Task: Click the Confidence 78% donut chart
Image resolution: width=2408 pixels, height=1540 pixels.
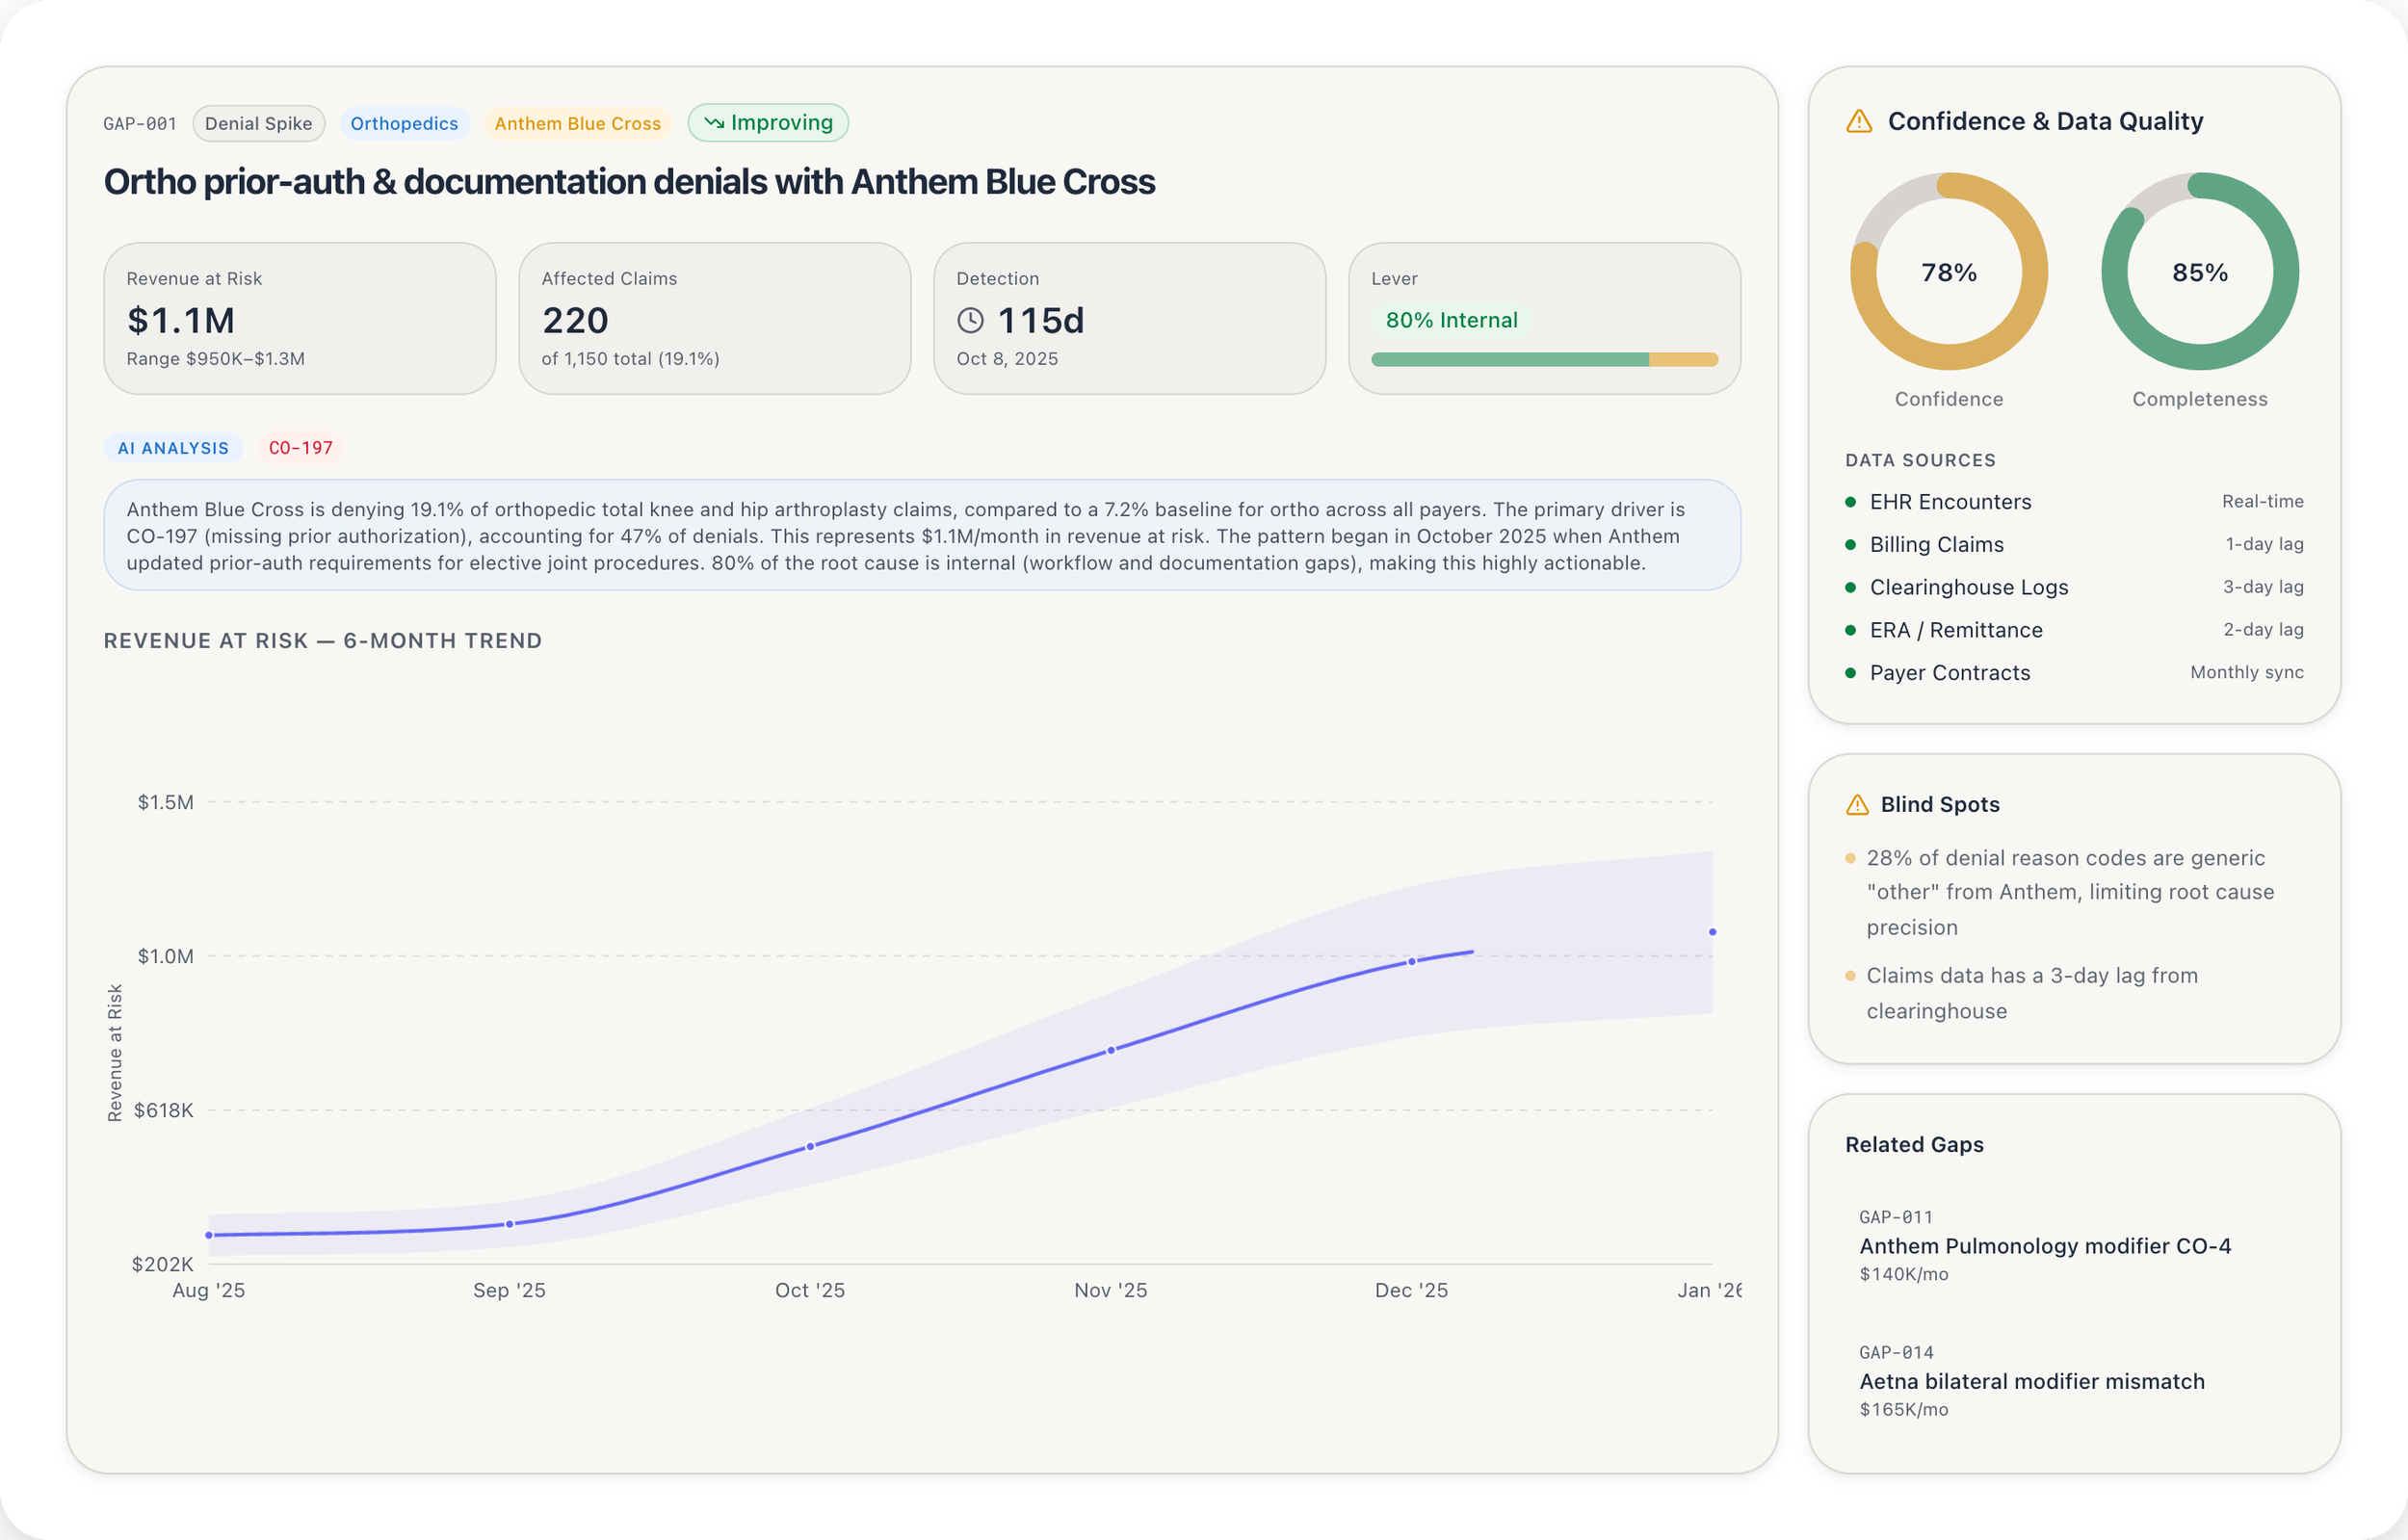Action: coord(1948,271)
